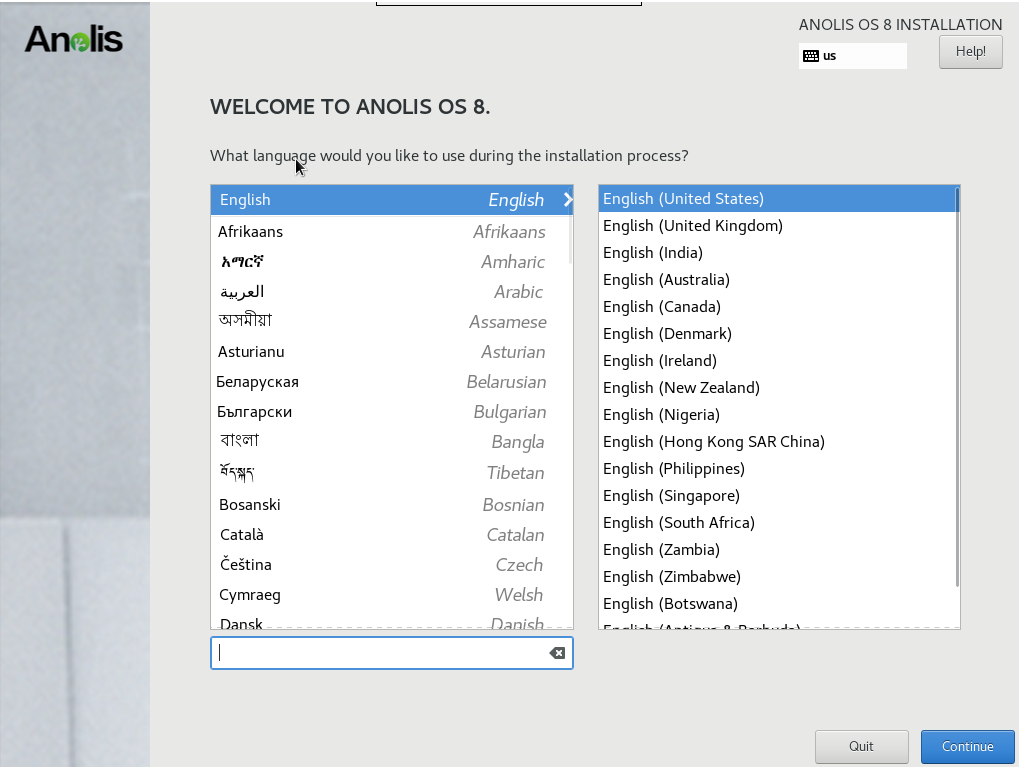This screenshot has width=1019, height=767.
Task: Choose English (Denmark) locale
Action: (x=777, y=333)
